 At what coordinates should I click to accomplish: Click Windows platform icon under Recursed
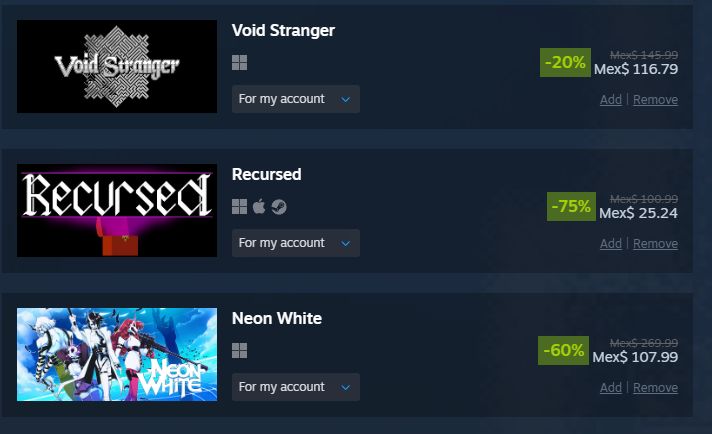[239, 207]
